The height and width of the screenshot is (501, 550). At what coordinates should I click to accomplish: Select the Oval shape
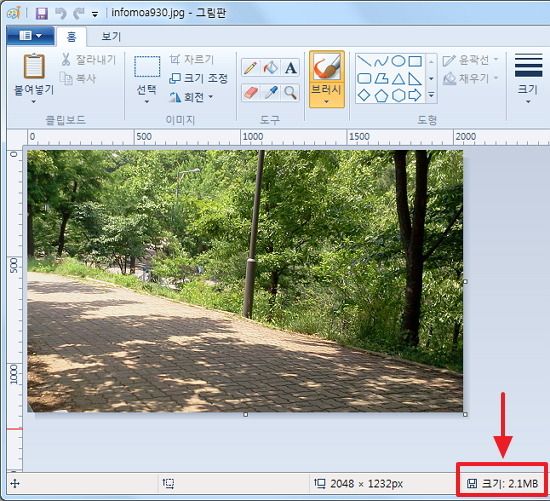pos(398,61)
